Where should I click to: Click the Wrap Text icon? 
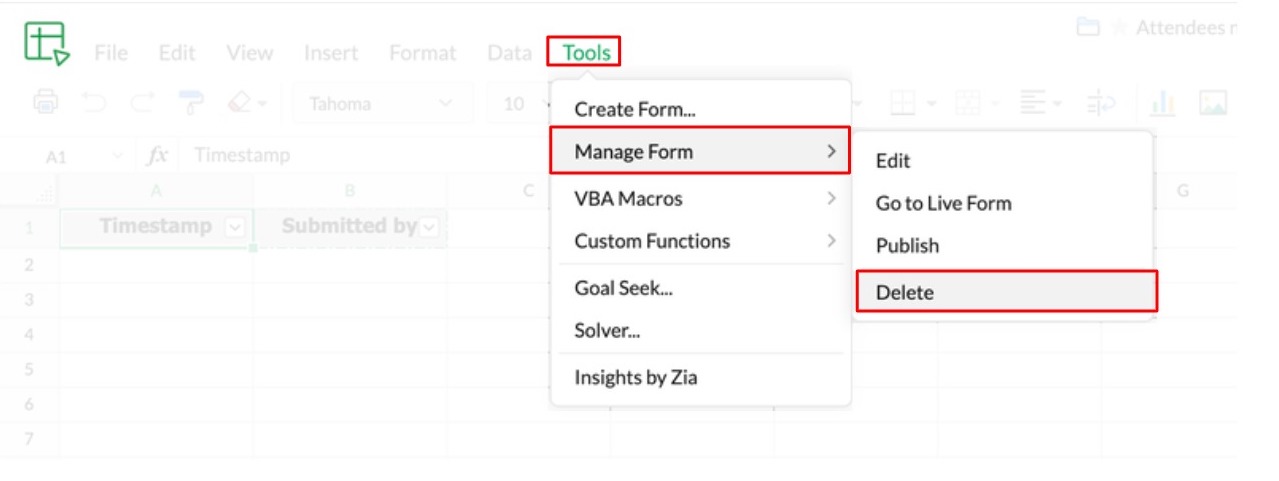(x=1100, y=102)
